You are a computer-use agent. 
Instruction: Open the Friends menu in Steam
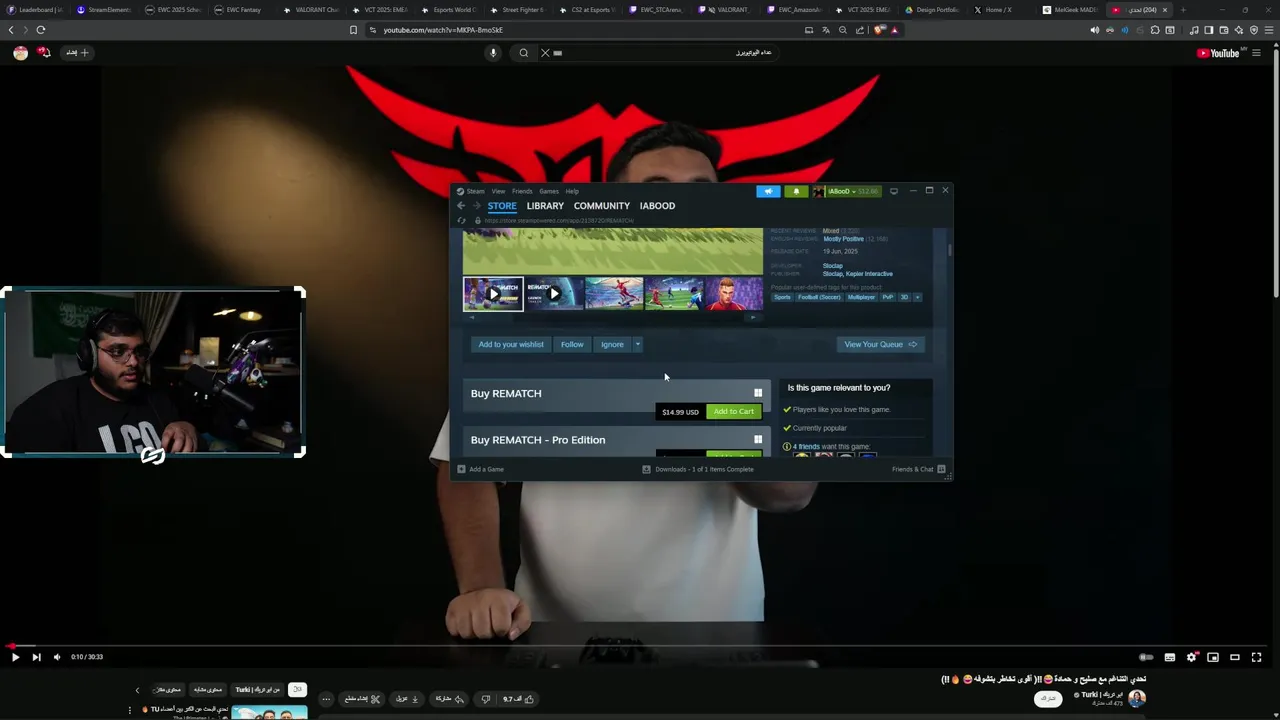click(x=522, y=191)
